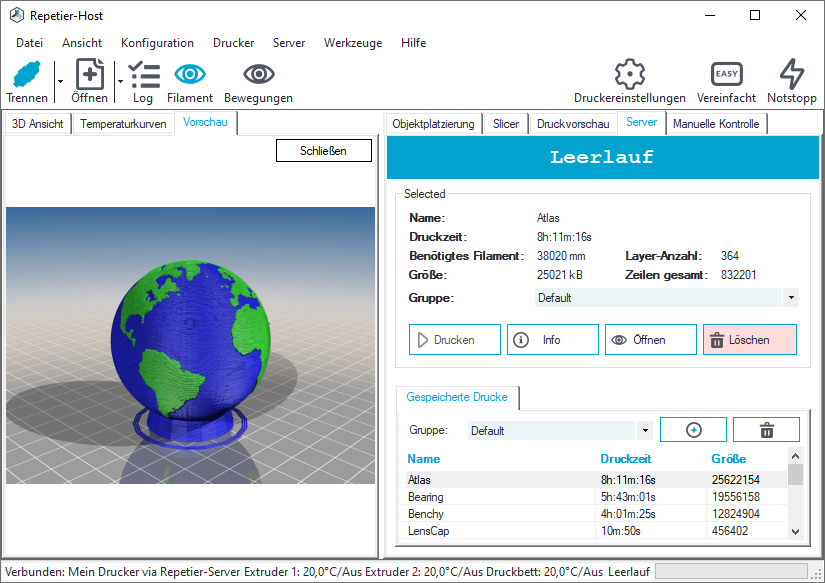
Task: Click the Notstopp emergency stop icon
Action: (792, 74)
